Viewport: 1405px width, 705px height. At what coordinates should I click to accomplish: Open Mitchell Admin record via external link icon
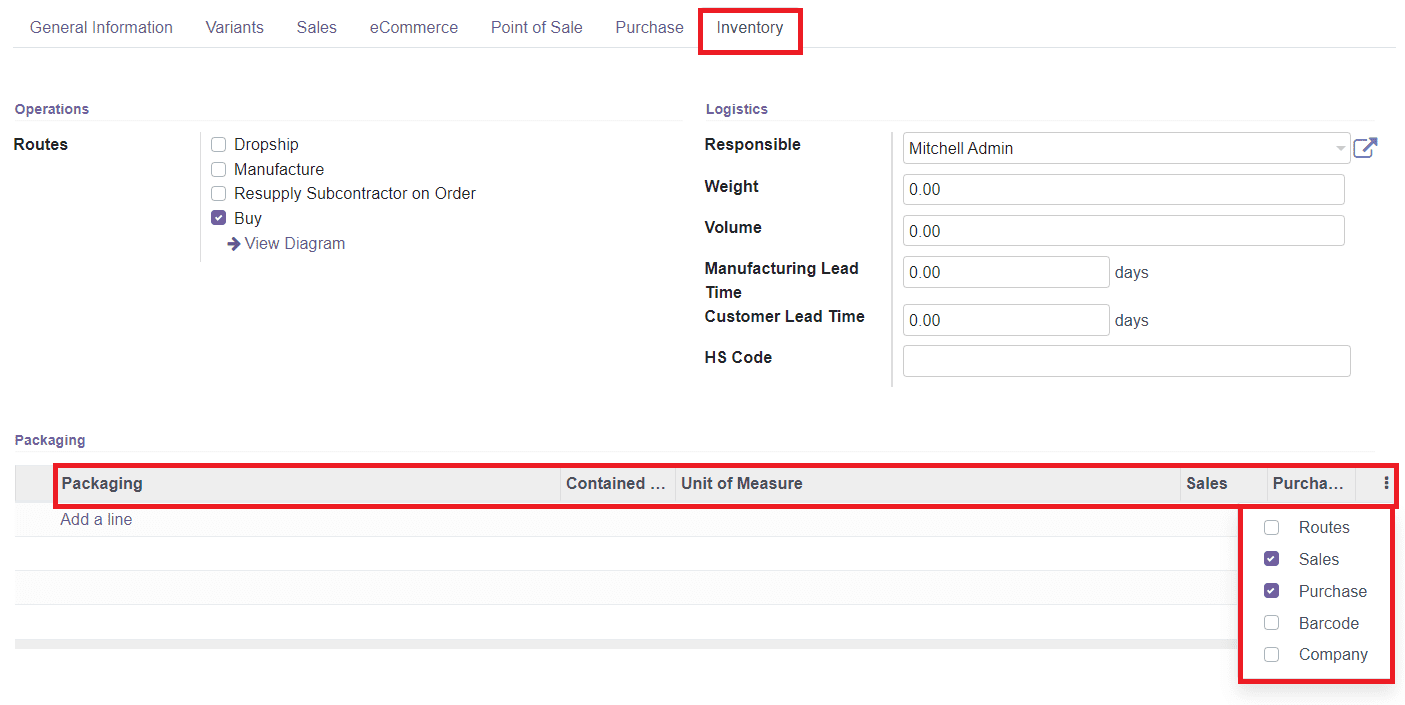(1365, 146)
